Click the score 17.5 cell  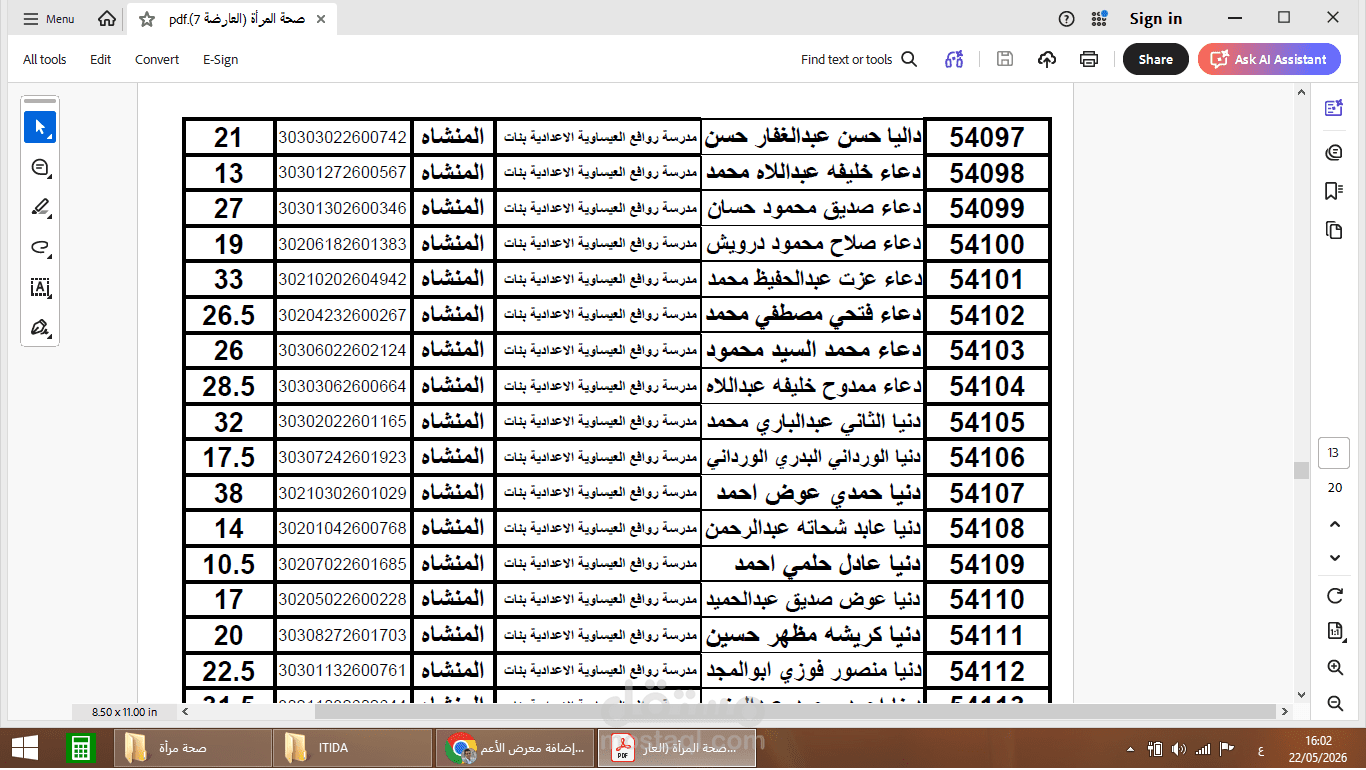(x=229, y=457)
